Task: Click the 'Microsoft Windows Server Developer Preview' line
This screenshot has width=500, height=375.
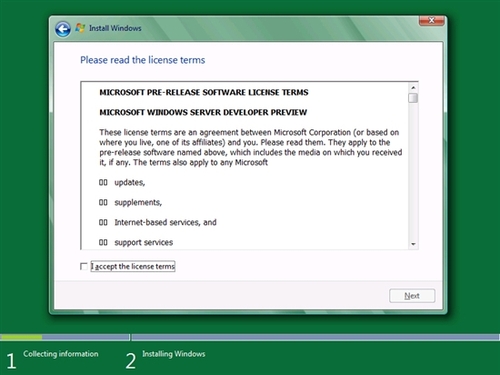Action: 203,112
